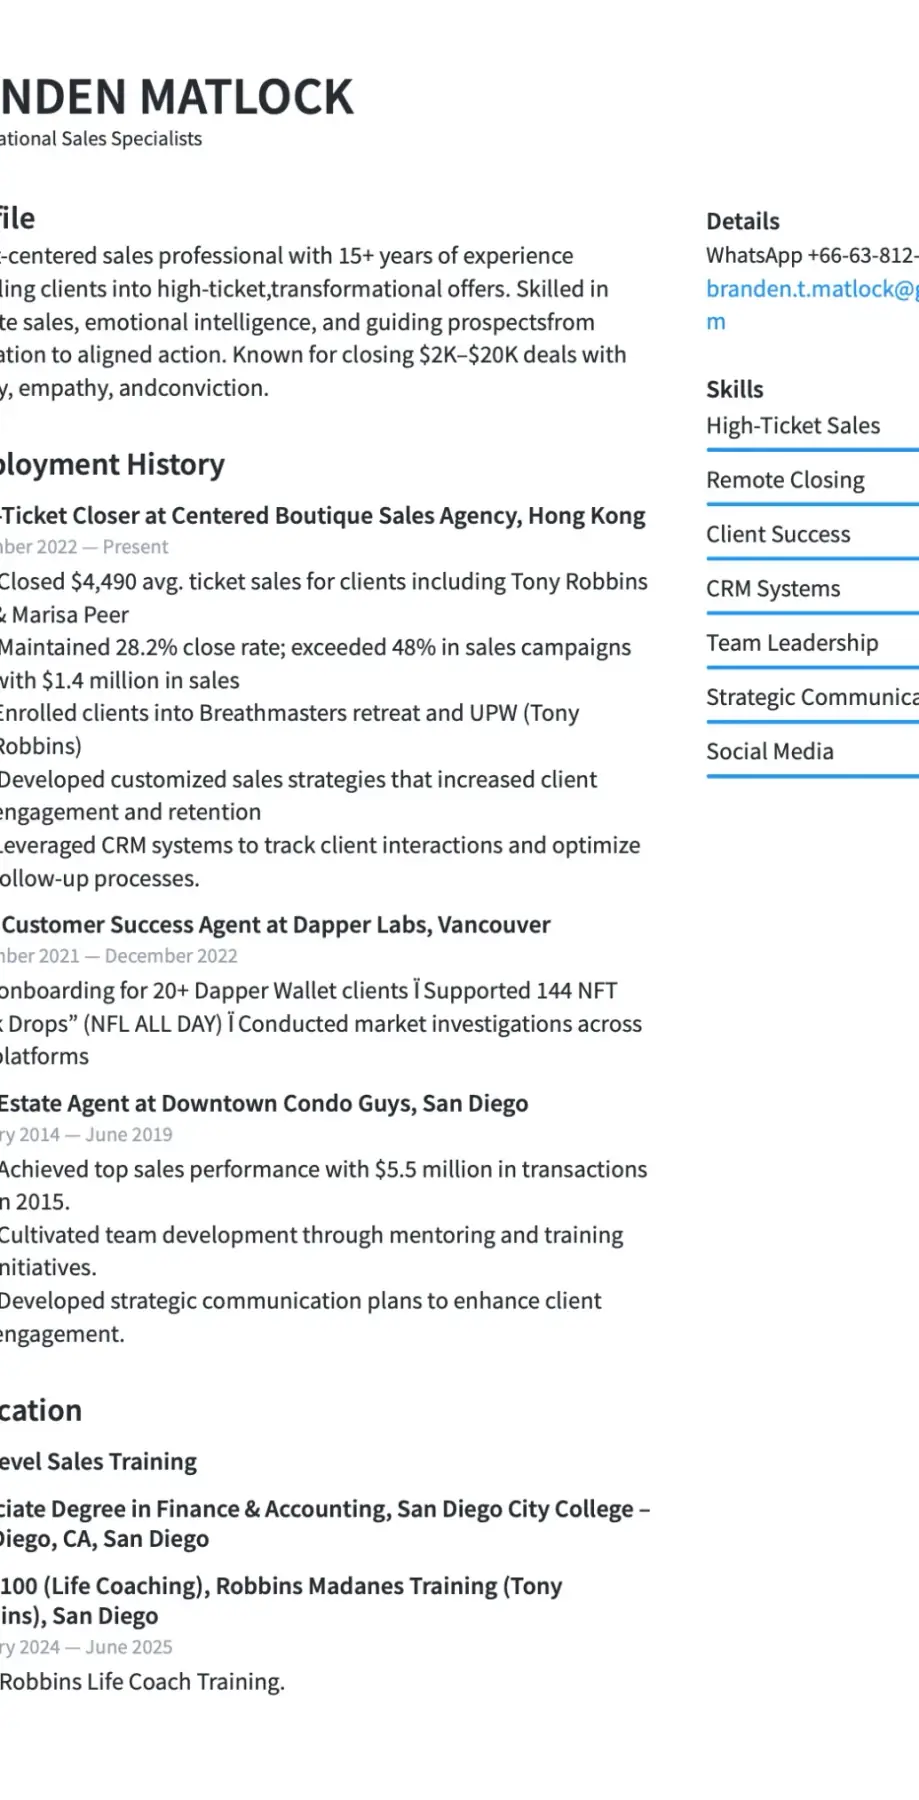Select the Social Media skill label
919x1800 pixels.
[770, 752]
